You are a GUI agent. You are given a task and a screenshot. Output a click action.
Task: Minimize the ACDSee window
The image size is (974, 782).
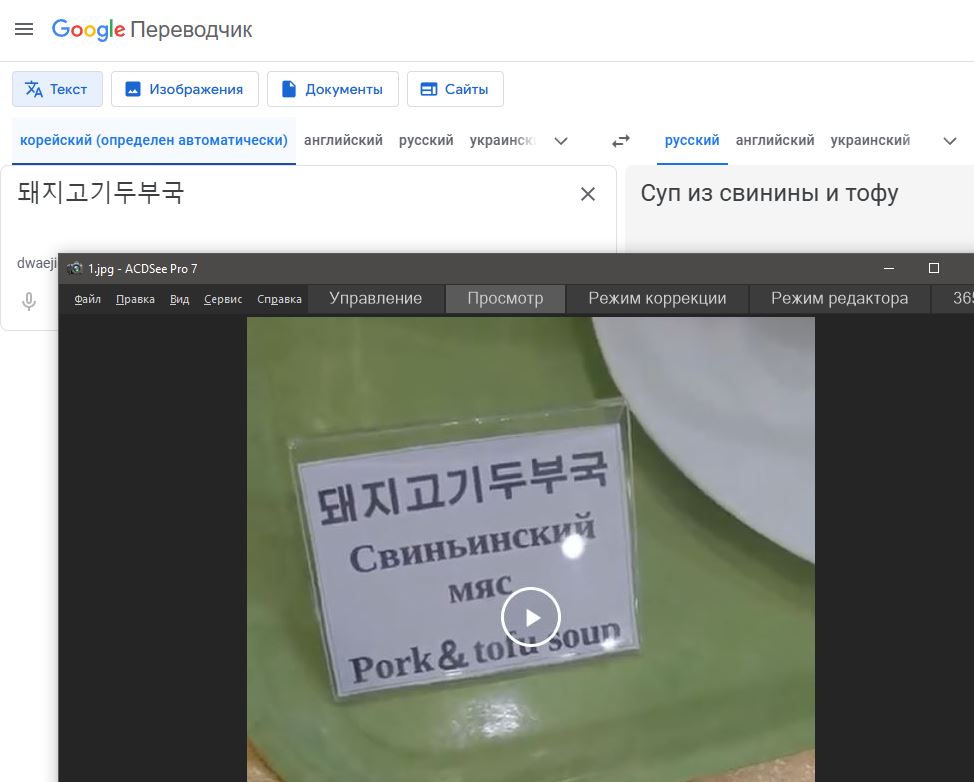[889, 268]
